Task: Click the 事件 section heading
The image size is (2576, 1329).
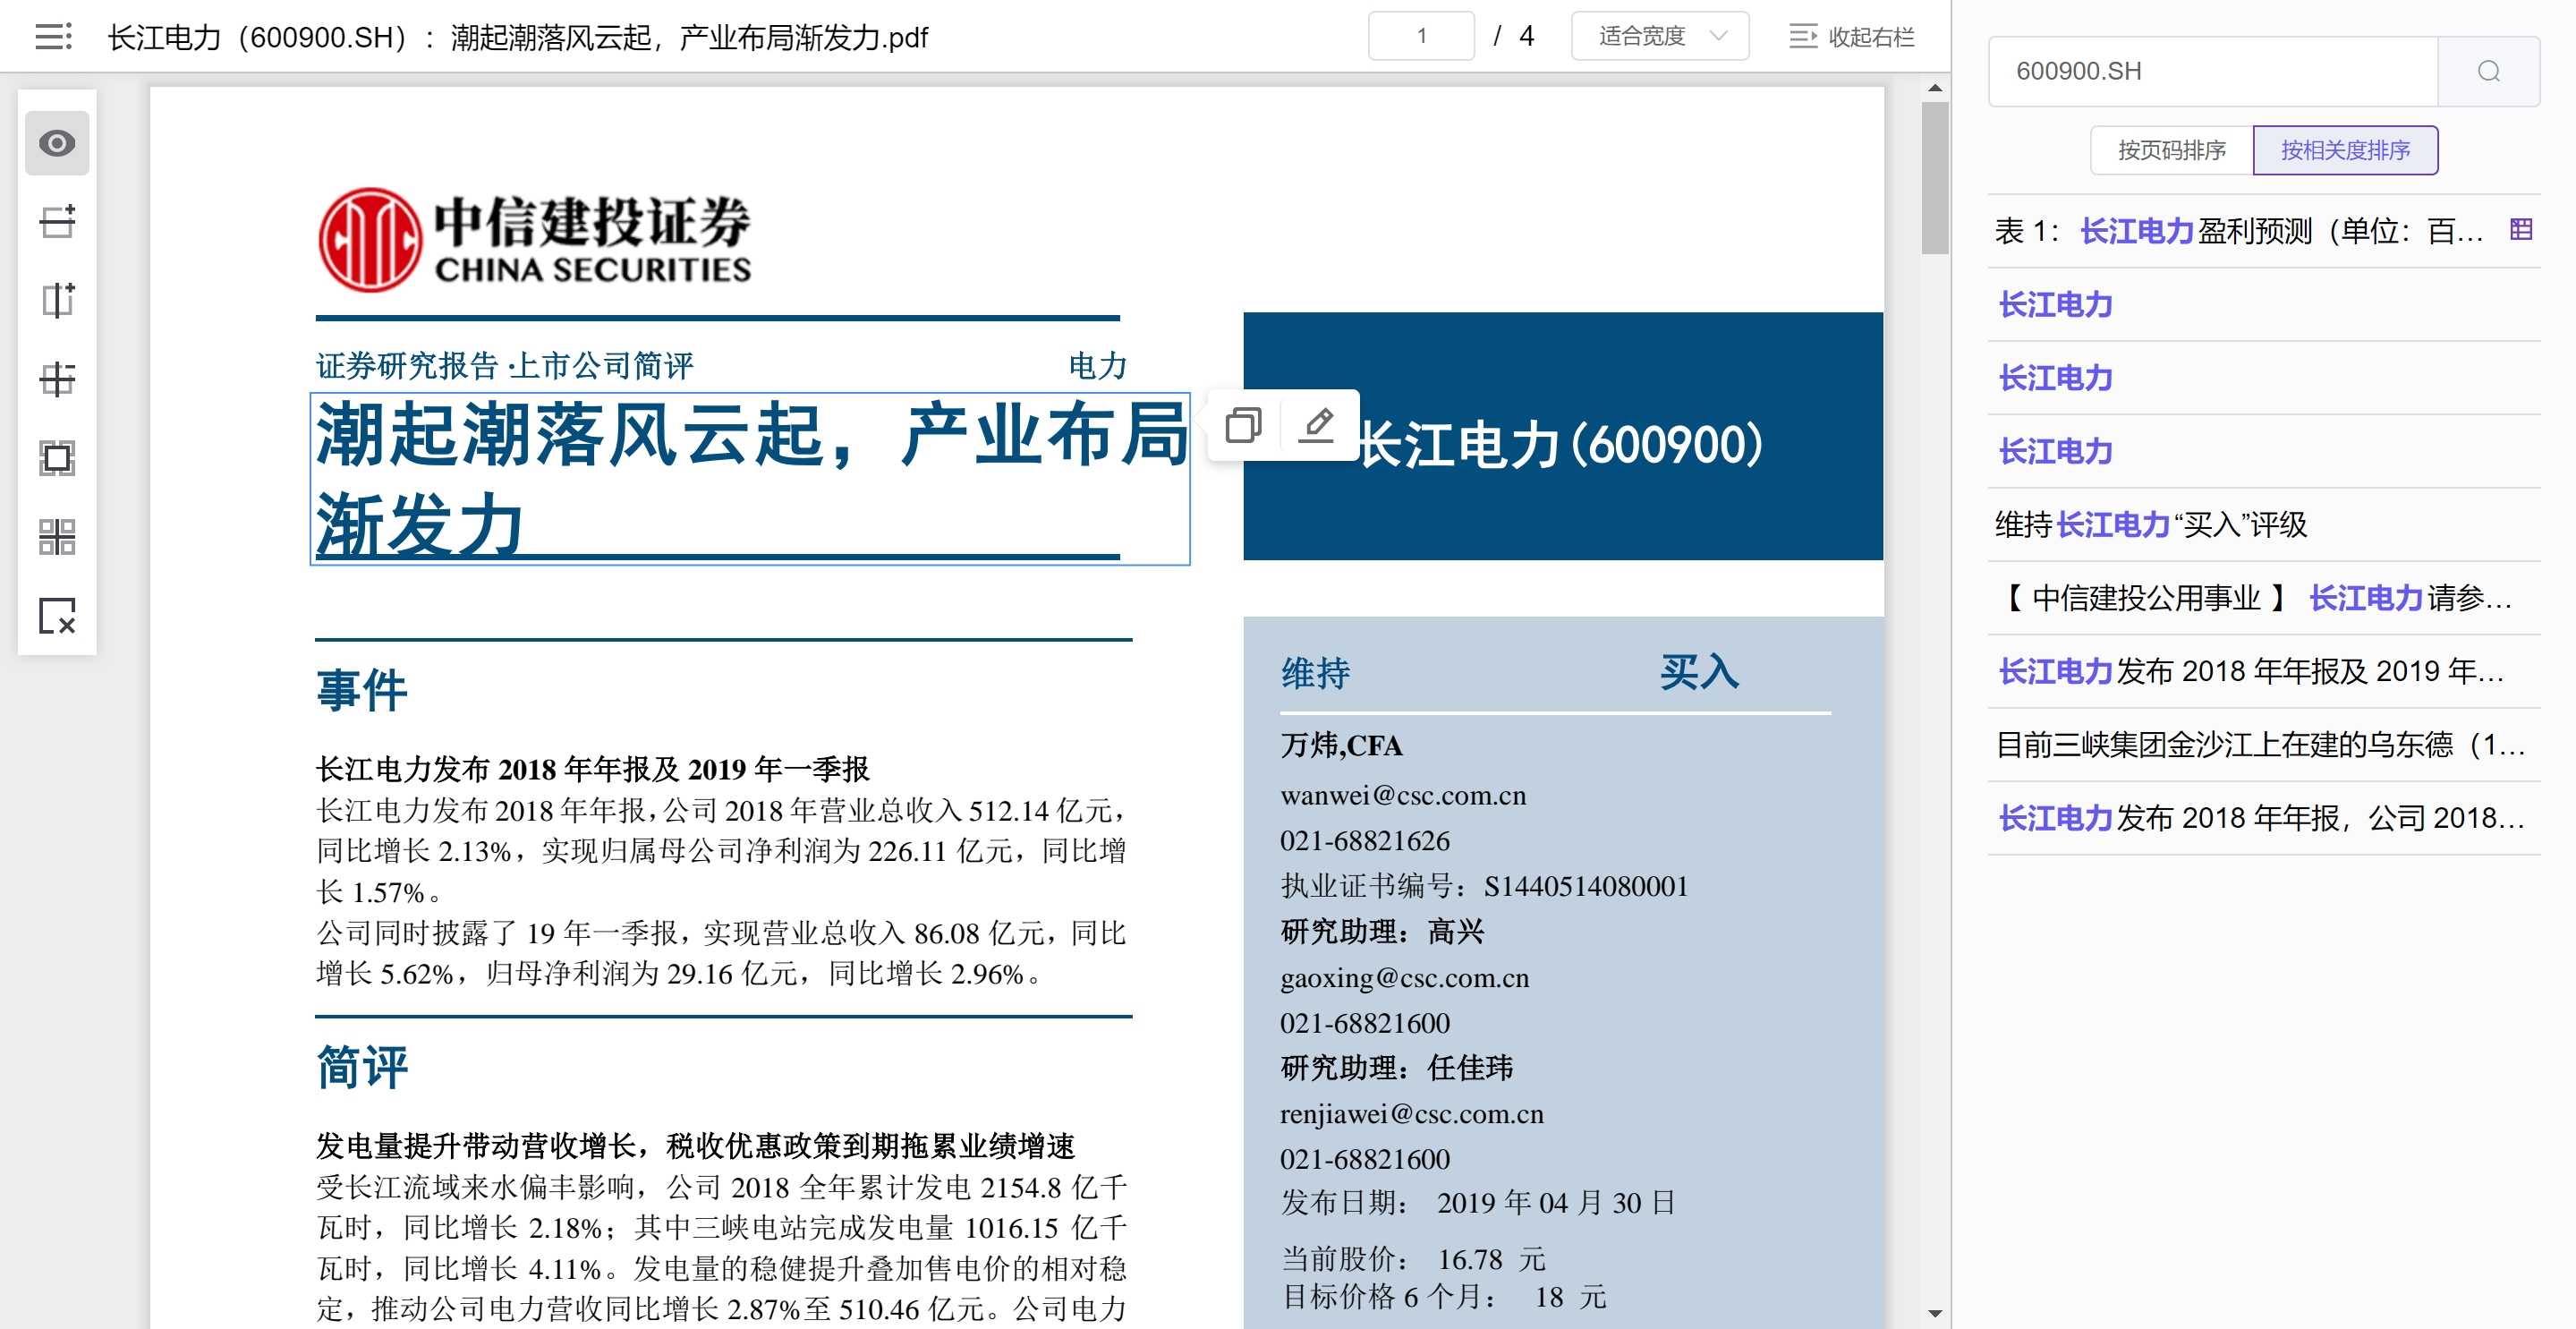Action: [362, 691]
